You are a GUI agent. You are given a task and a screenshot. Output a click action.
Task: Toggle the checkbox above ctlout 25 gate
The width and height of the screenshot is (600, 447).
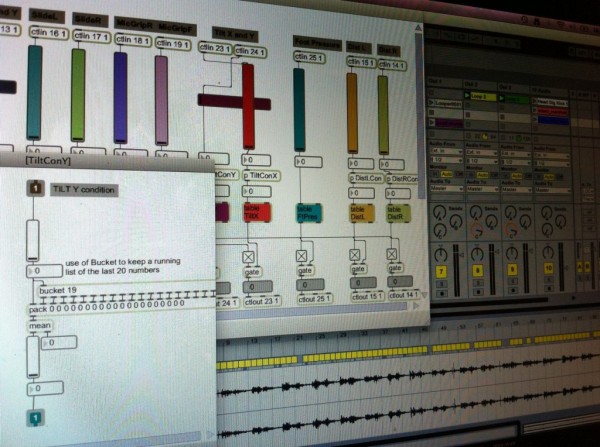300,257
